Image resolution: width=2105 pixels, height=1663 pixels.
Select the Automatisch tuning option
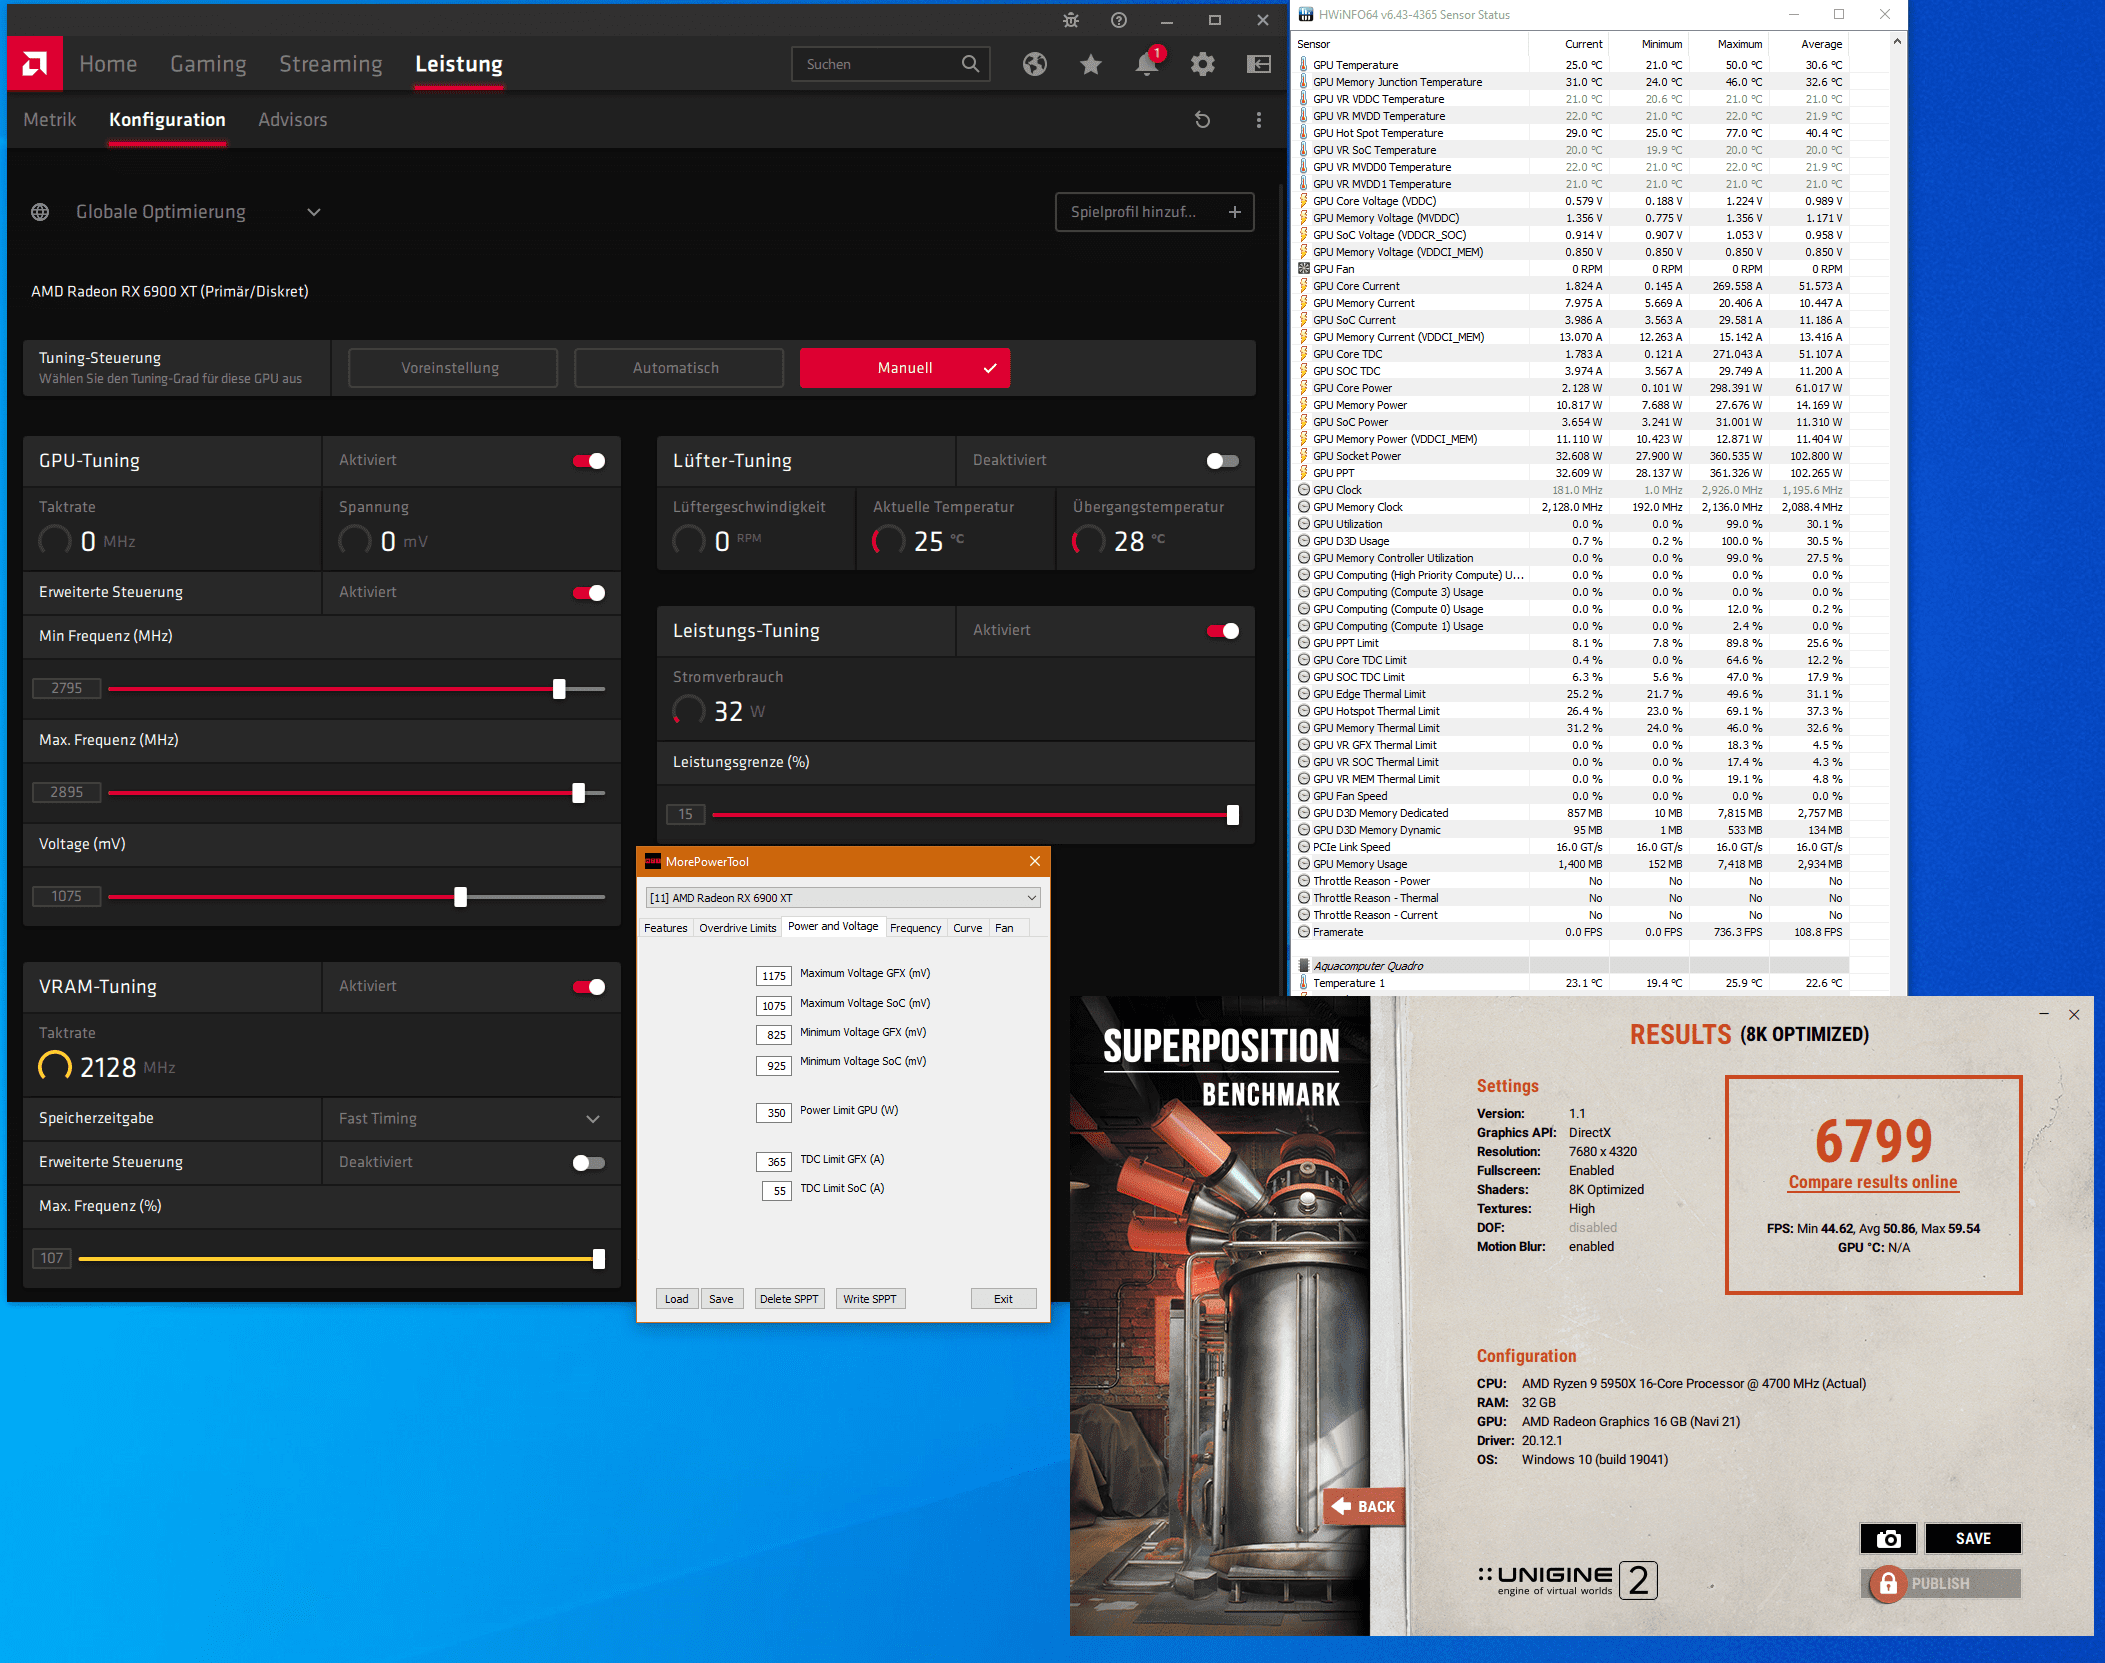point(678,368)
